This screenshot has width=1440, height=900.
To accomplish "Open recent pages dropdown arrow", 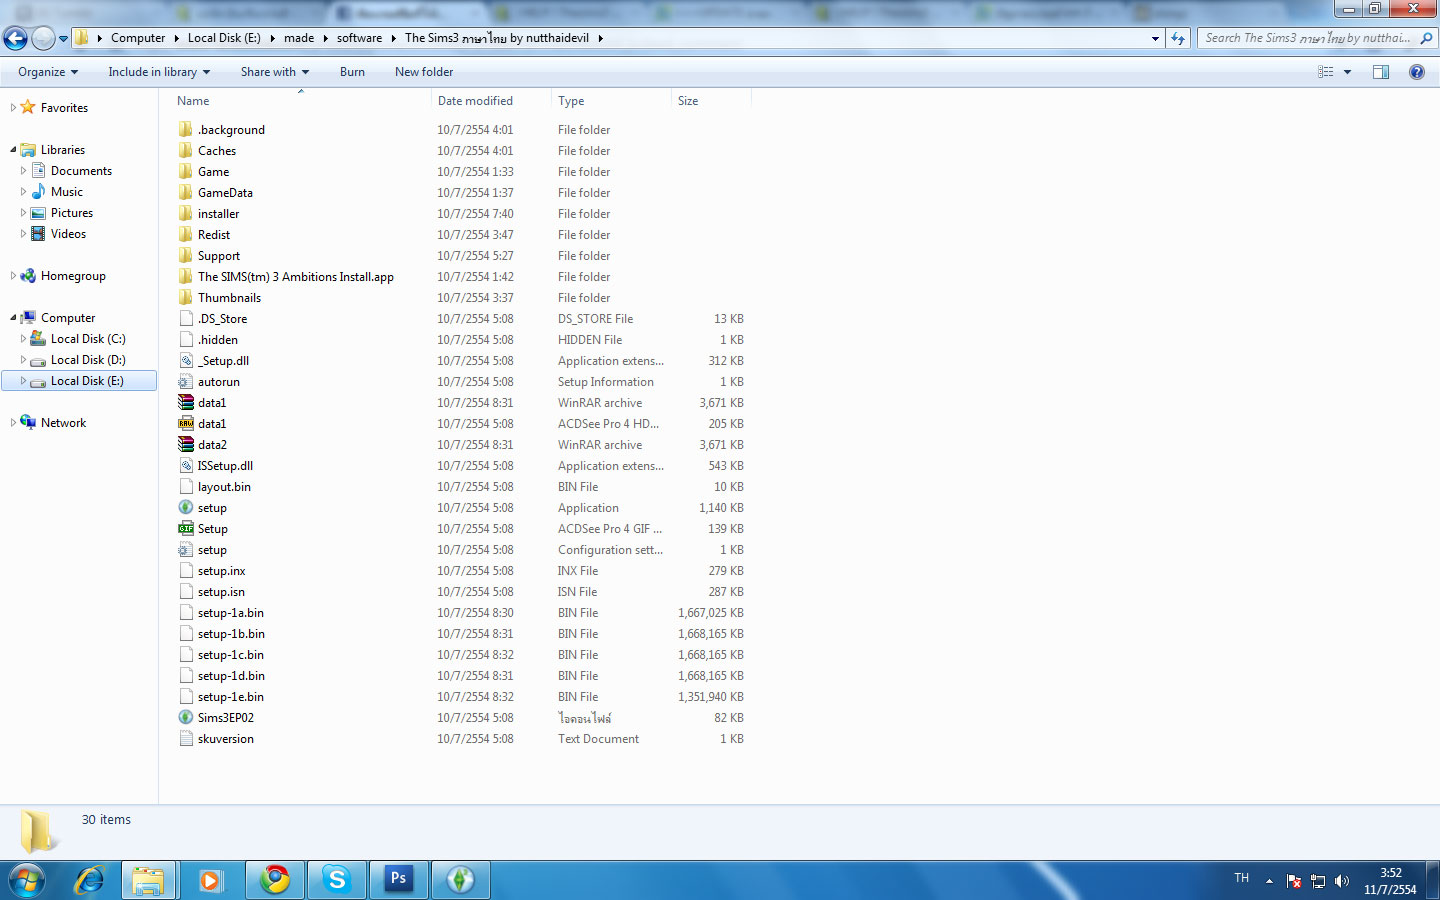I will pos(63,39).
